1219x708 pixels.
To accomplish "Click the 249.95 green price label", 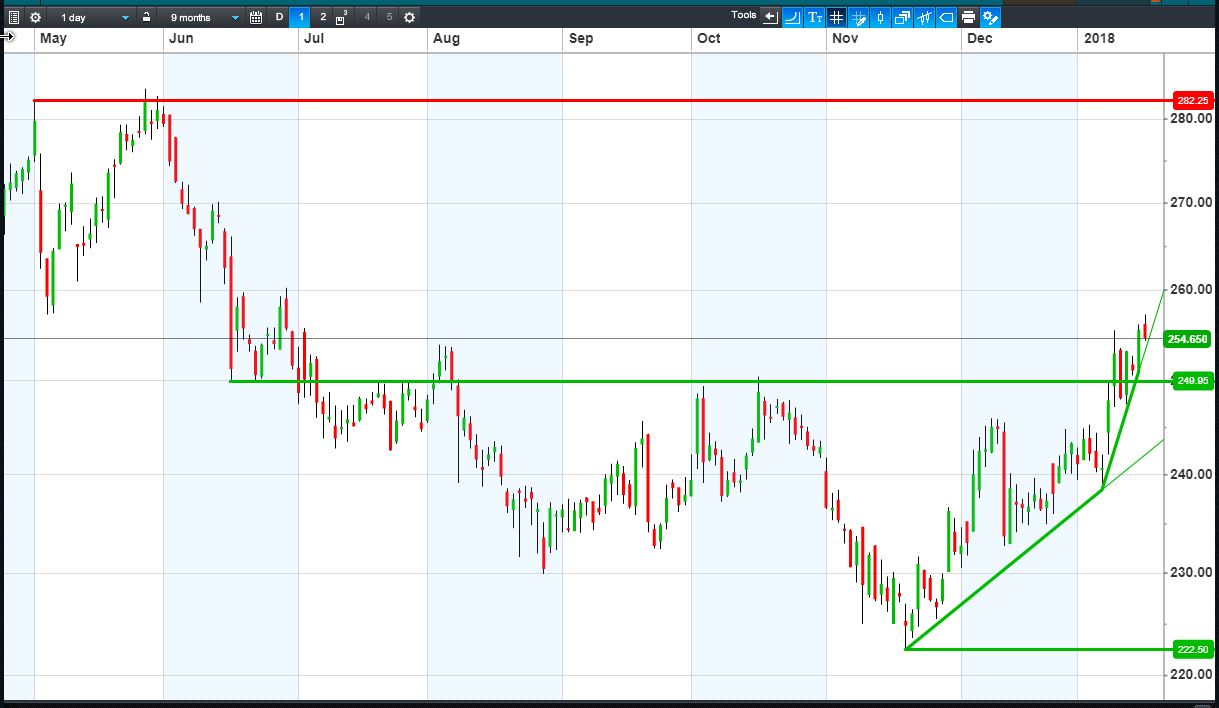I will click(1192, 381).
